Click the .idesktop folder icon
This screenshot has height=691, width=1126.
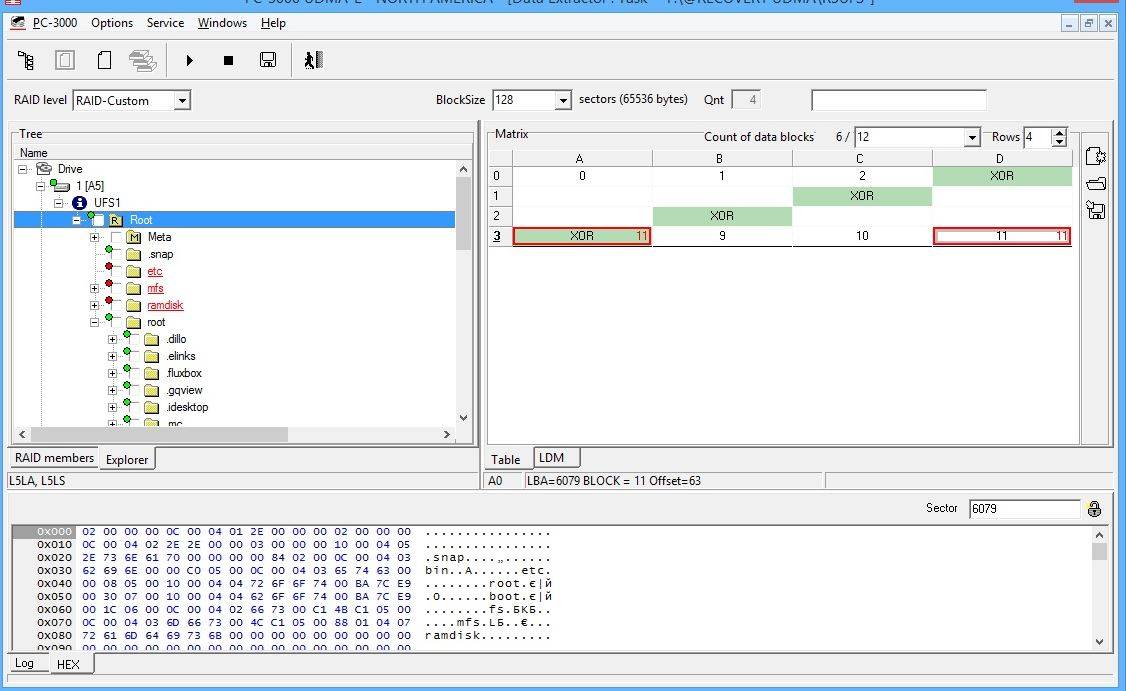pos(152,407)
